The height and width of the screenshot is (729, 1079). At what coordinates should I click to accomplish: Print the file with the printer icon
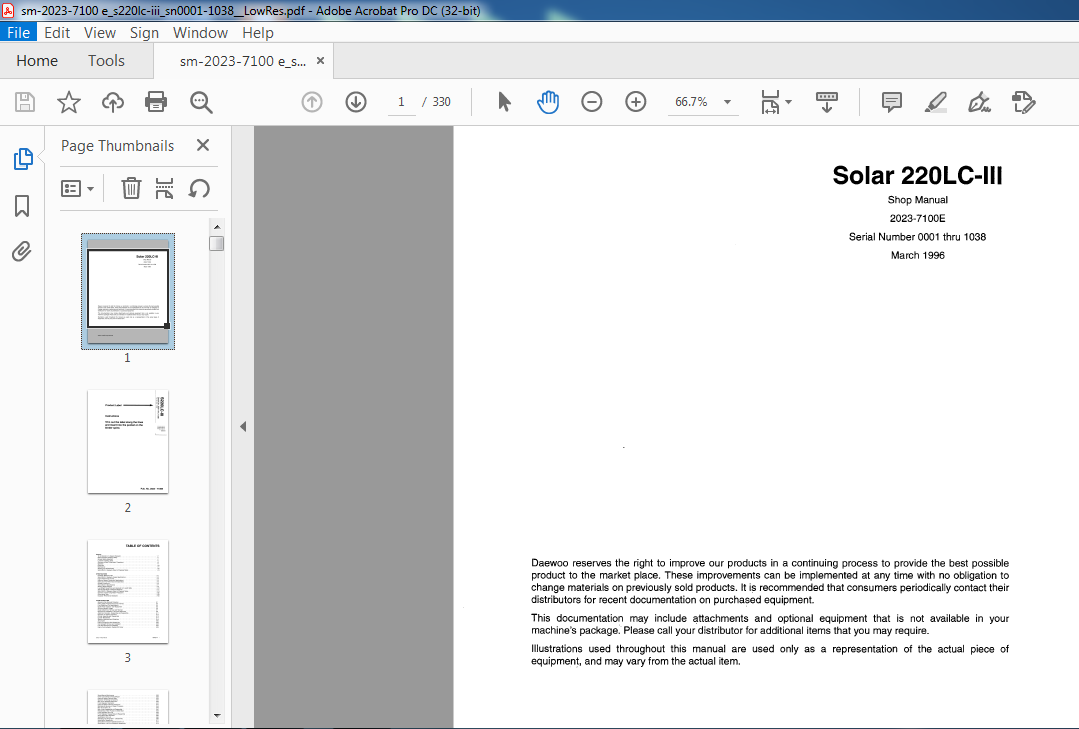tap(156, 102)
